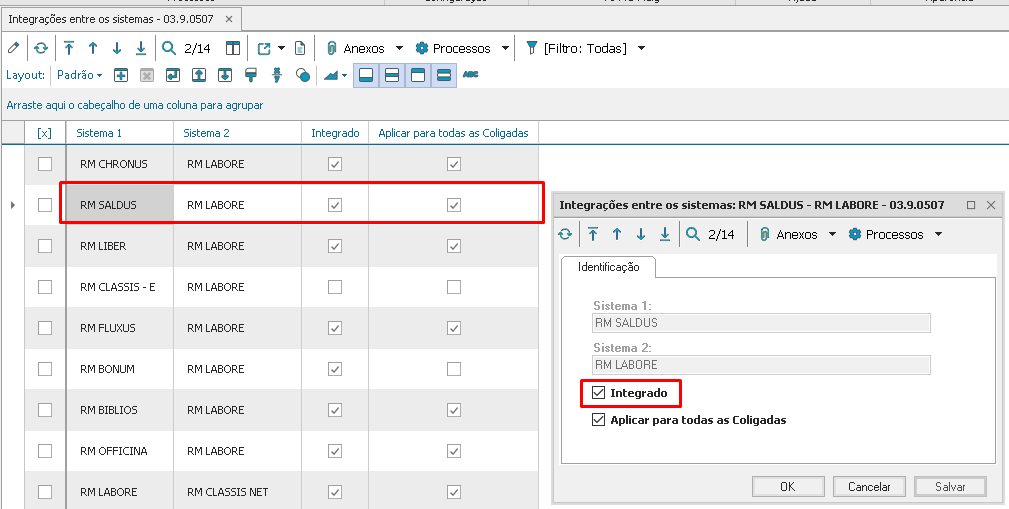Toggle the bottom panel layout button
The width and height of the screenshot is (1009, 509).
coord(366,75)
